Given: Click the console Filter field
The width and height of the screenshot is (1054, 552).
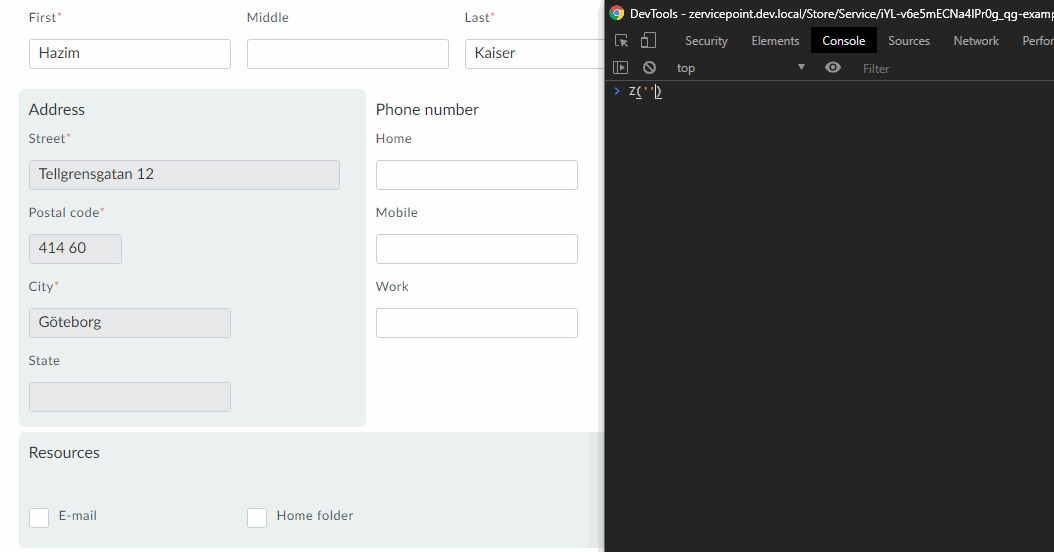Looking at the screenshot, I should pyautogui.click(x=950, y=68).
